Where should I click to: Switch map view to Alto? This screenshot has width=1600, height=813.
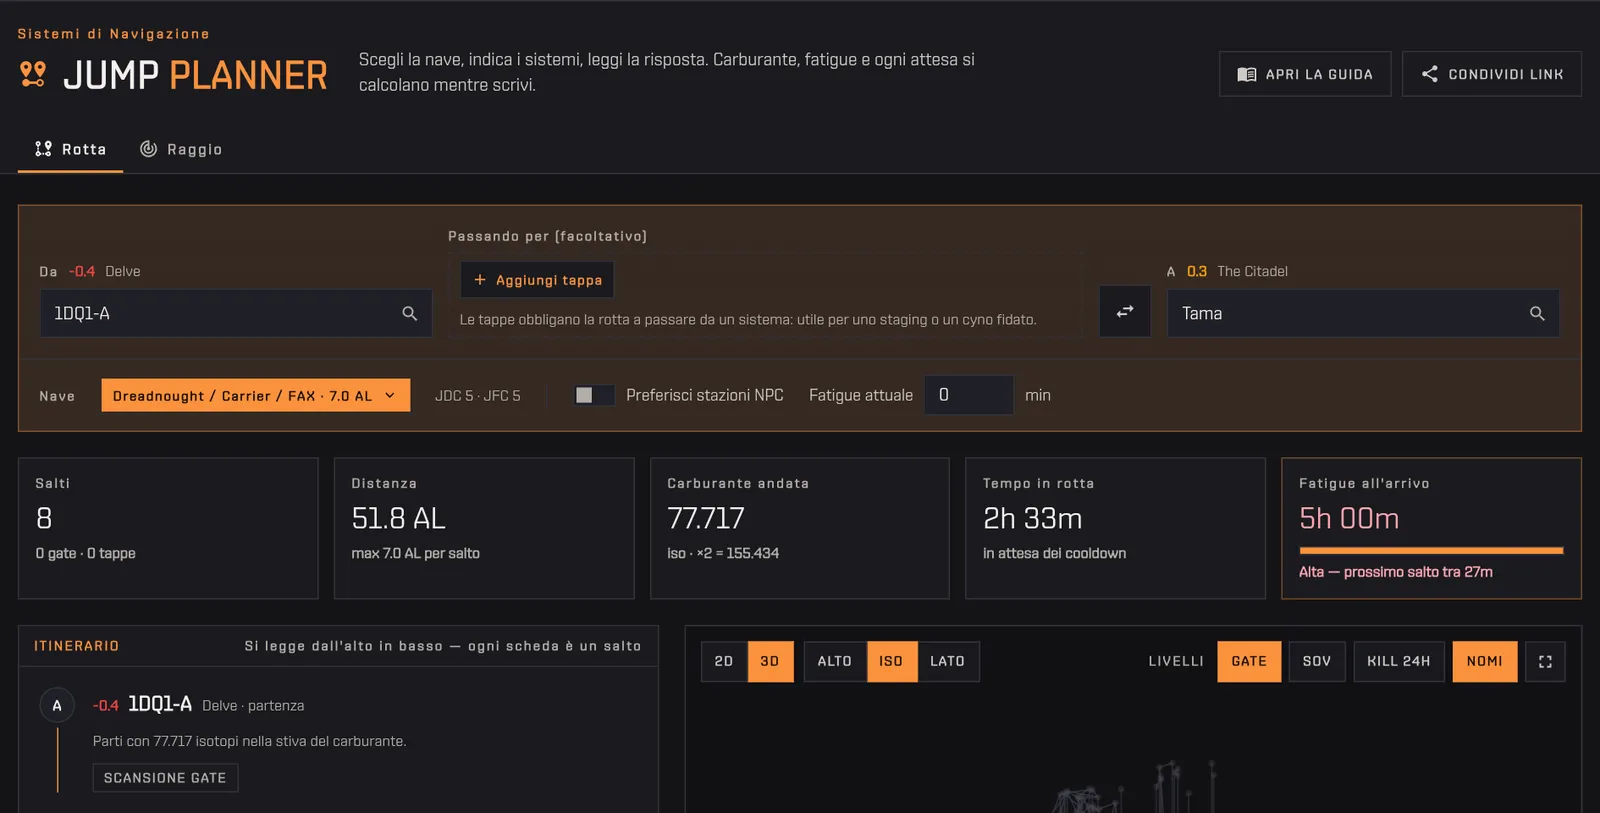click(835, 661)
